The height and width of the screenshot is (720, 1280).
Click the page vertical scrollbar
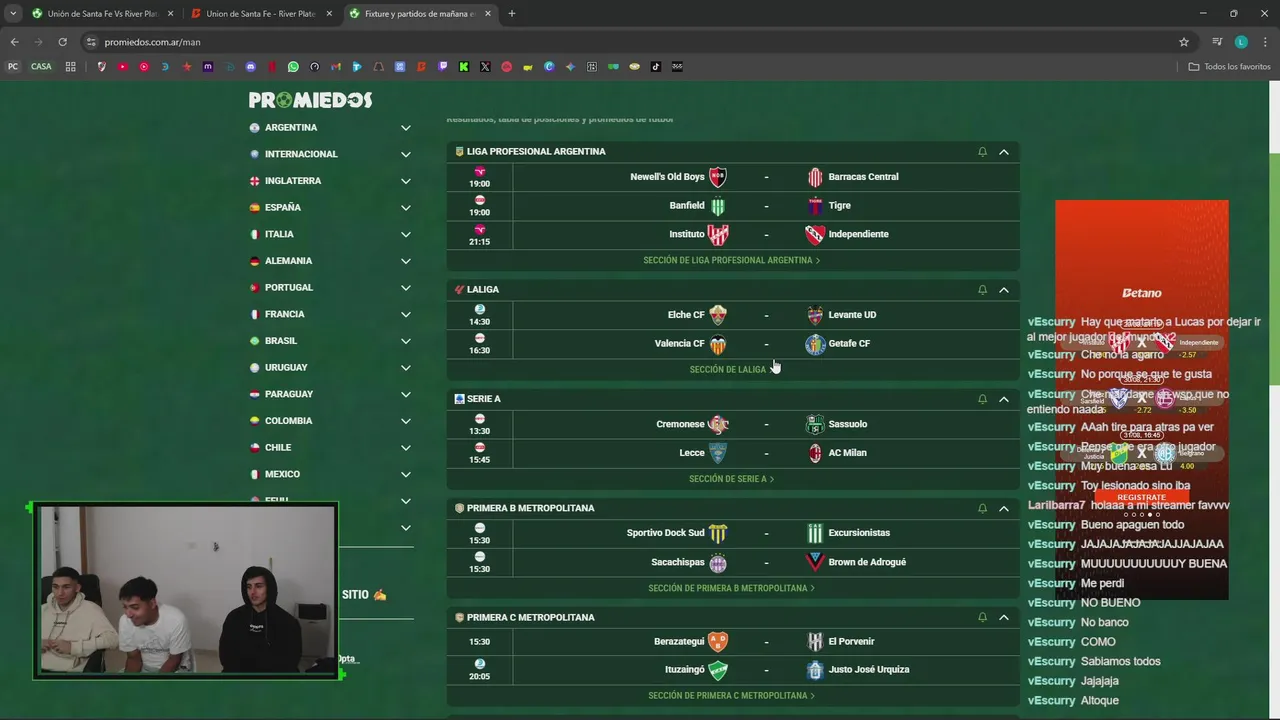pyautogui.click(x=1274, y=267)
